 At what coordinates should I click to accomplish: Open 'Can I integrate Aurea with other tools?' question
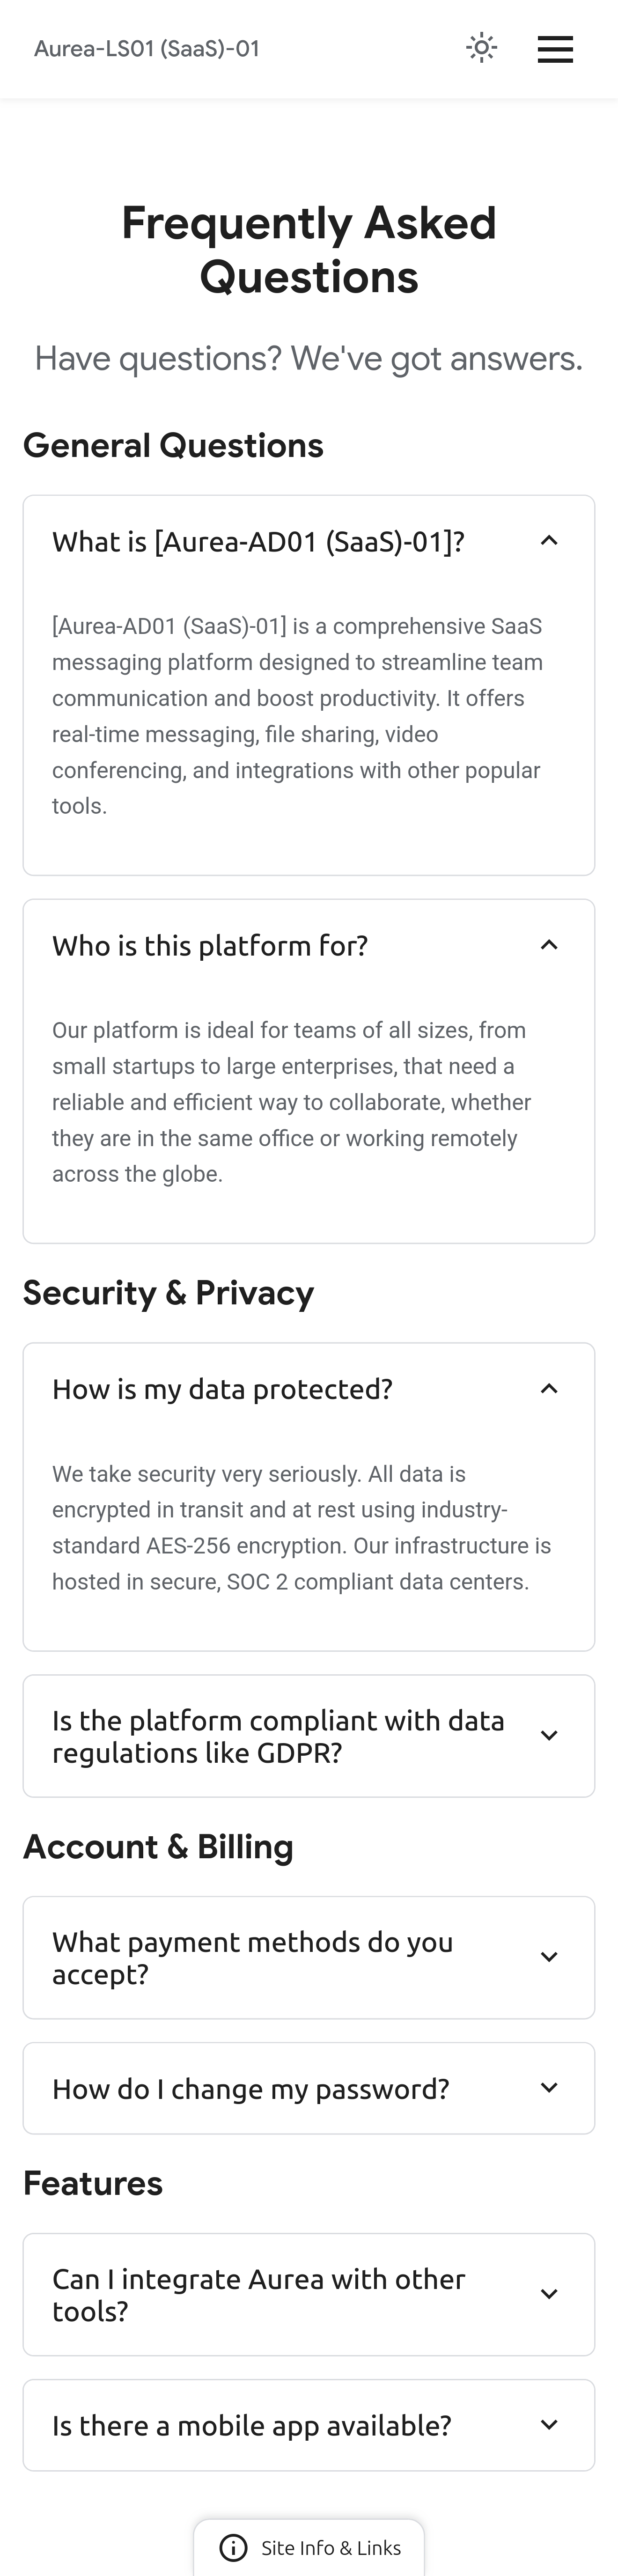258,2294
